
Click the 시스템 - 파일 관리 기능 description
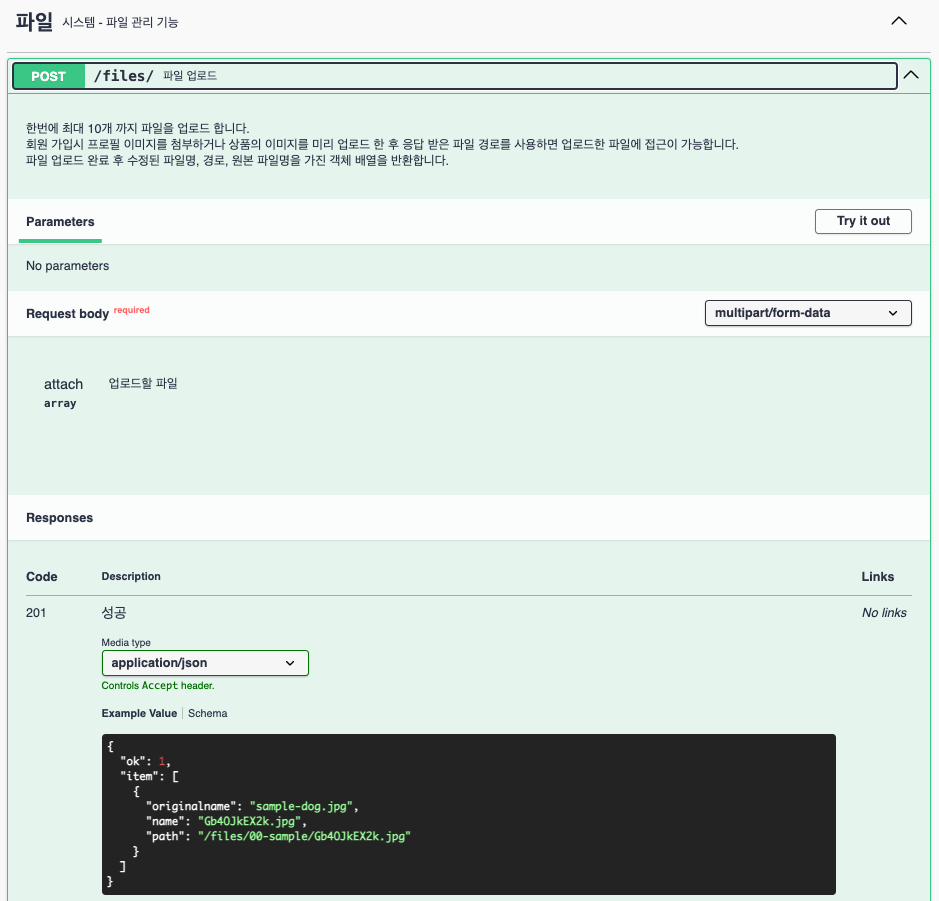click(x=120, y=23)
